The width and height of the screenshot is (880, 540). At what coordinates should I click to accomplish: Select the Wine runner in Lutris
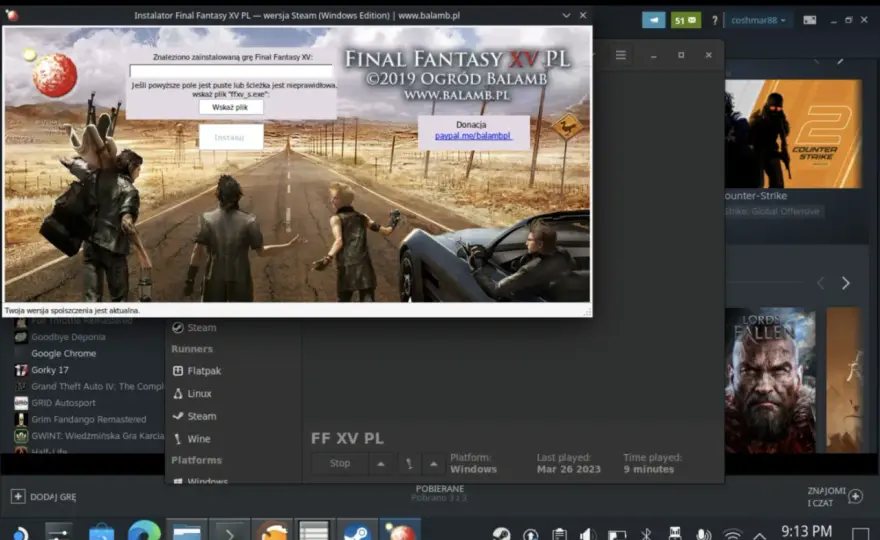[192, 439]
